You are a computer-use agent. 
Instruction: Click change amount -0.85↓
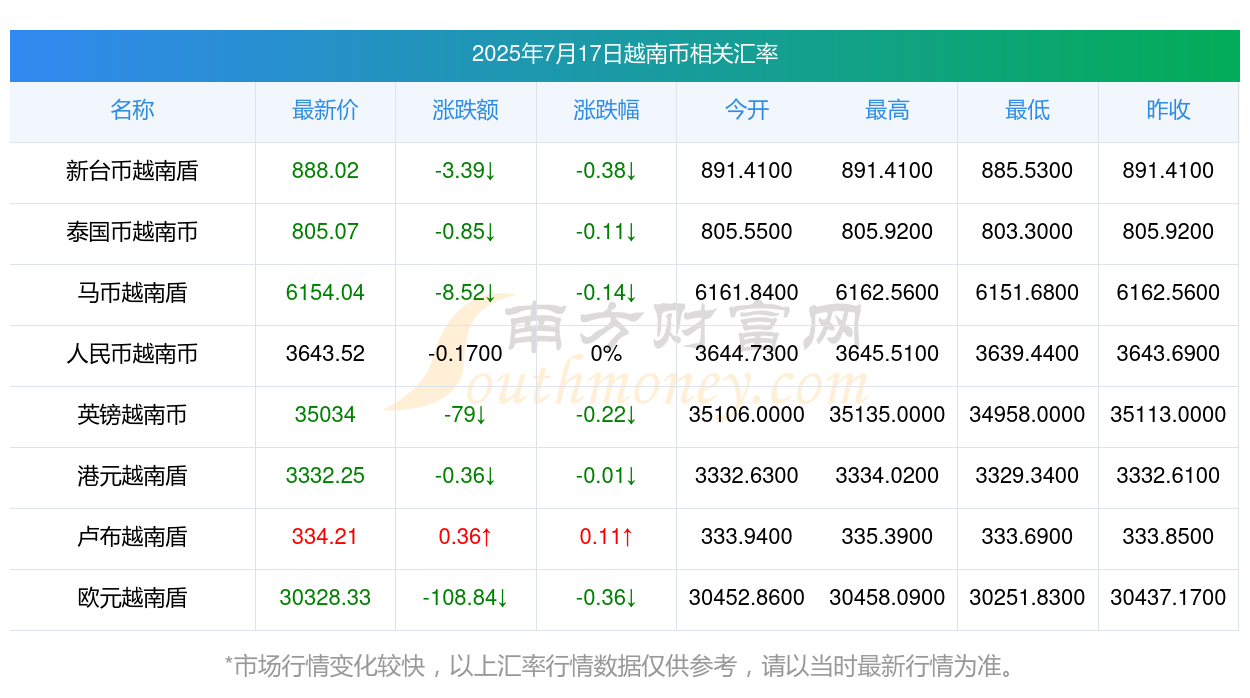465,232
